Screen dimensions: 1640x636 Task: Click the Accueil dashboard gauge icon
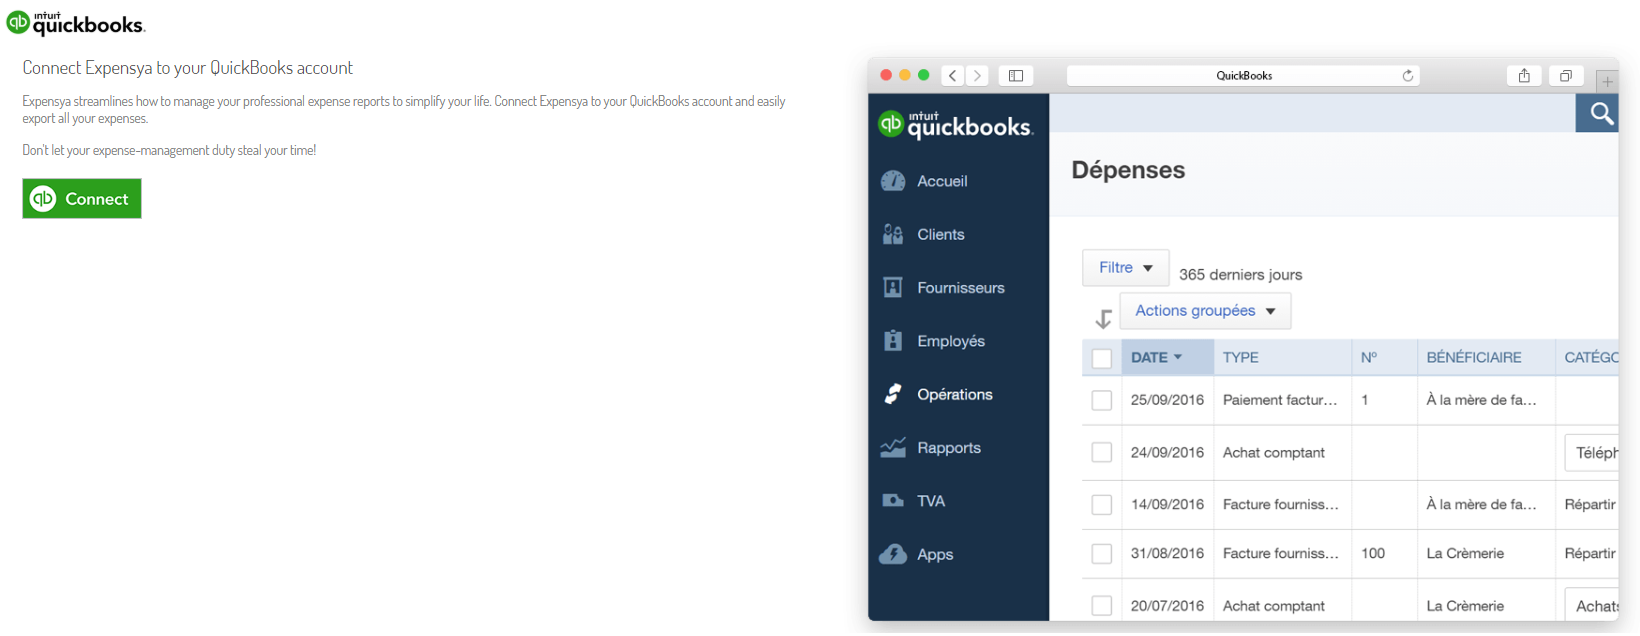point(893,181)
